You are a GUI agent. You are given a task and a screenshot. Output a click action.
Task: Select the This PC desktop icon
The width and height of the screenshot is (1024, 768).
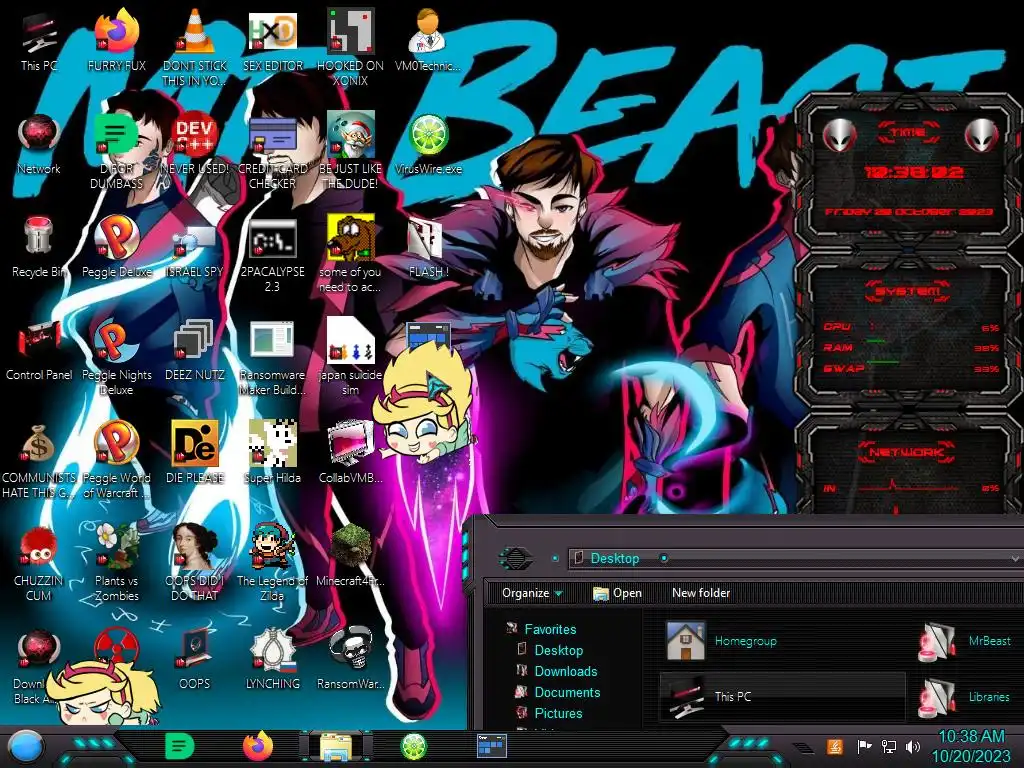tap(39, 42)
